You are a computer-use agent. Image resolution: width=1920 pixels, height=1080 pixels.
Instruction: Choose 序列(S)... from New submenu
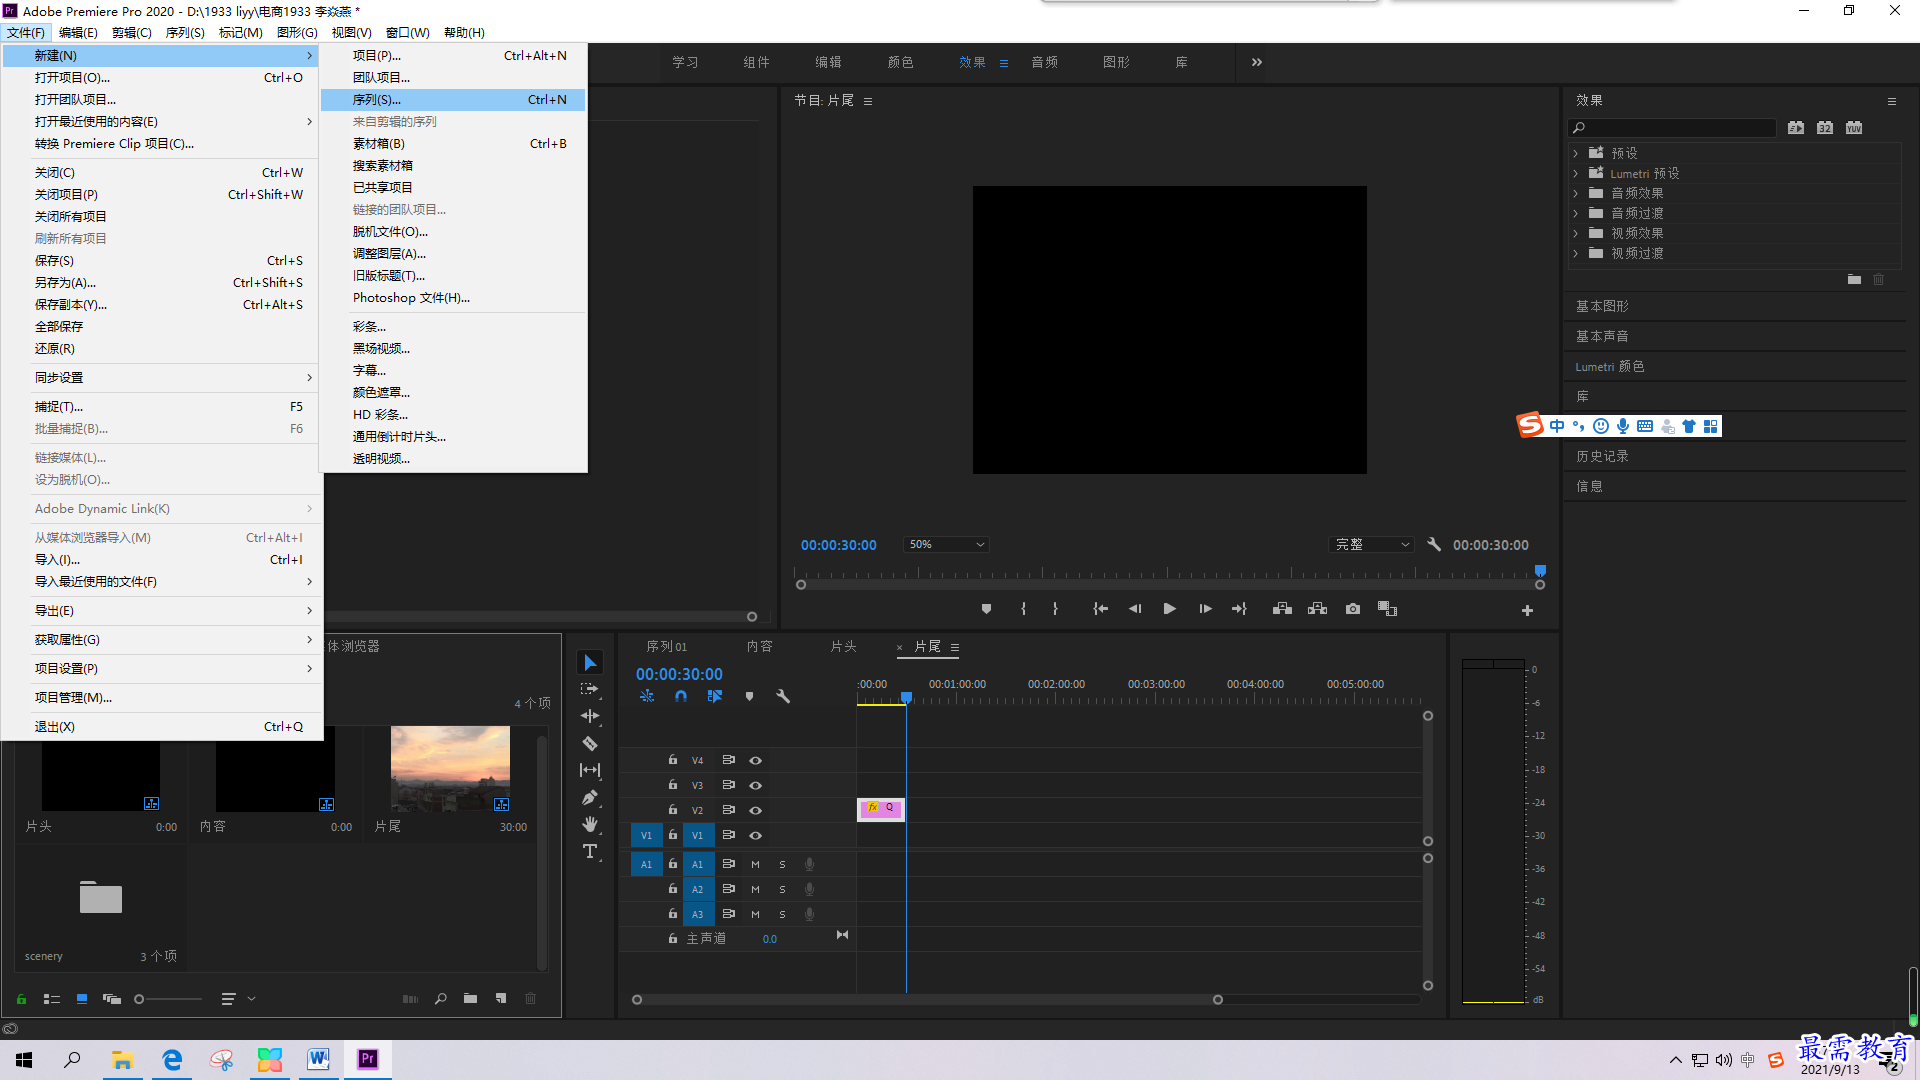click(453, 100)
